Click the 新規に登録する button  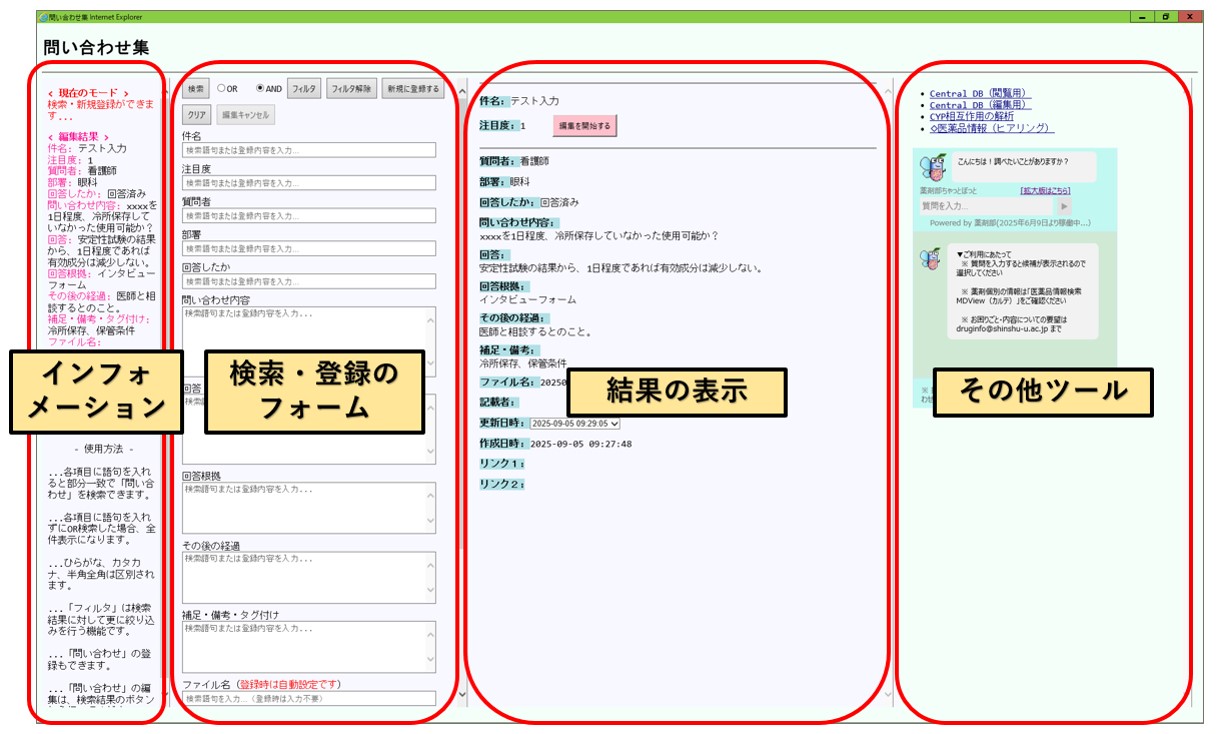[x=411, y=89]
